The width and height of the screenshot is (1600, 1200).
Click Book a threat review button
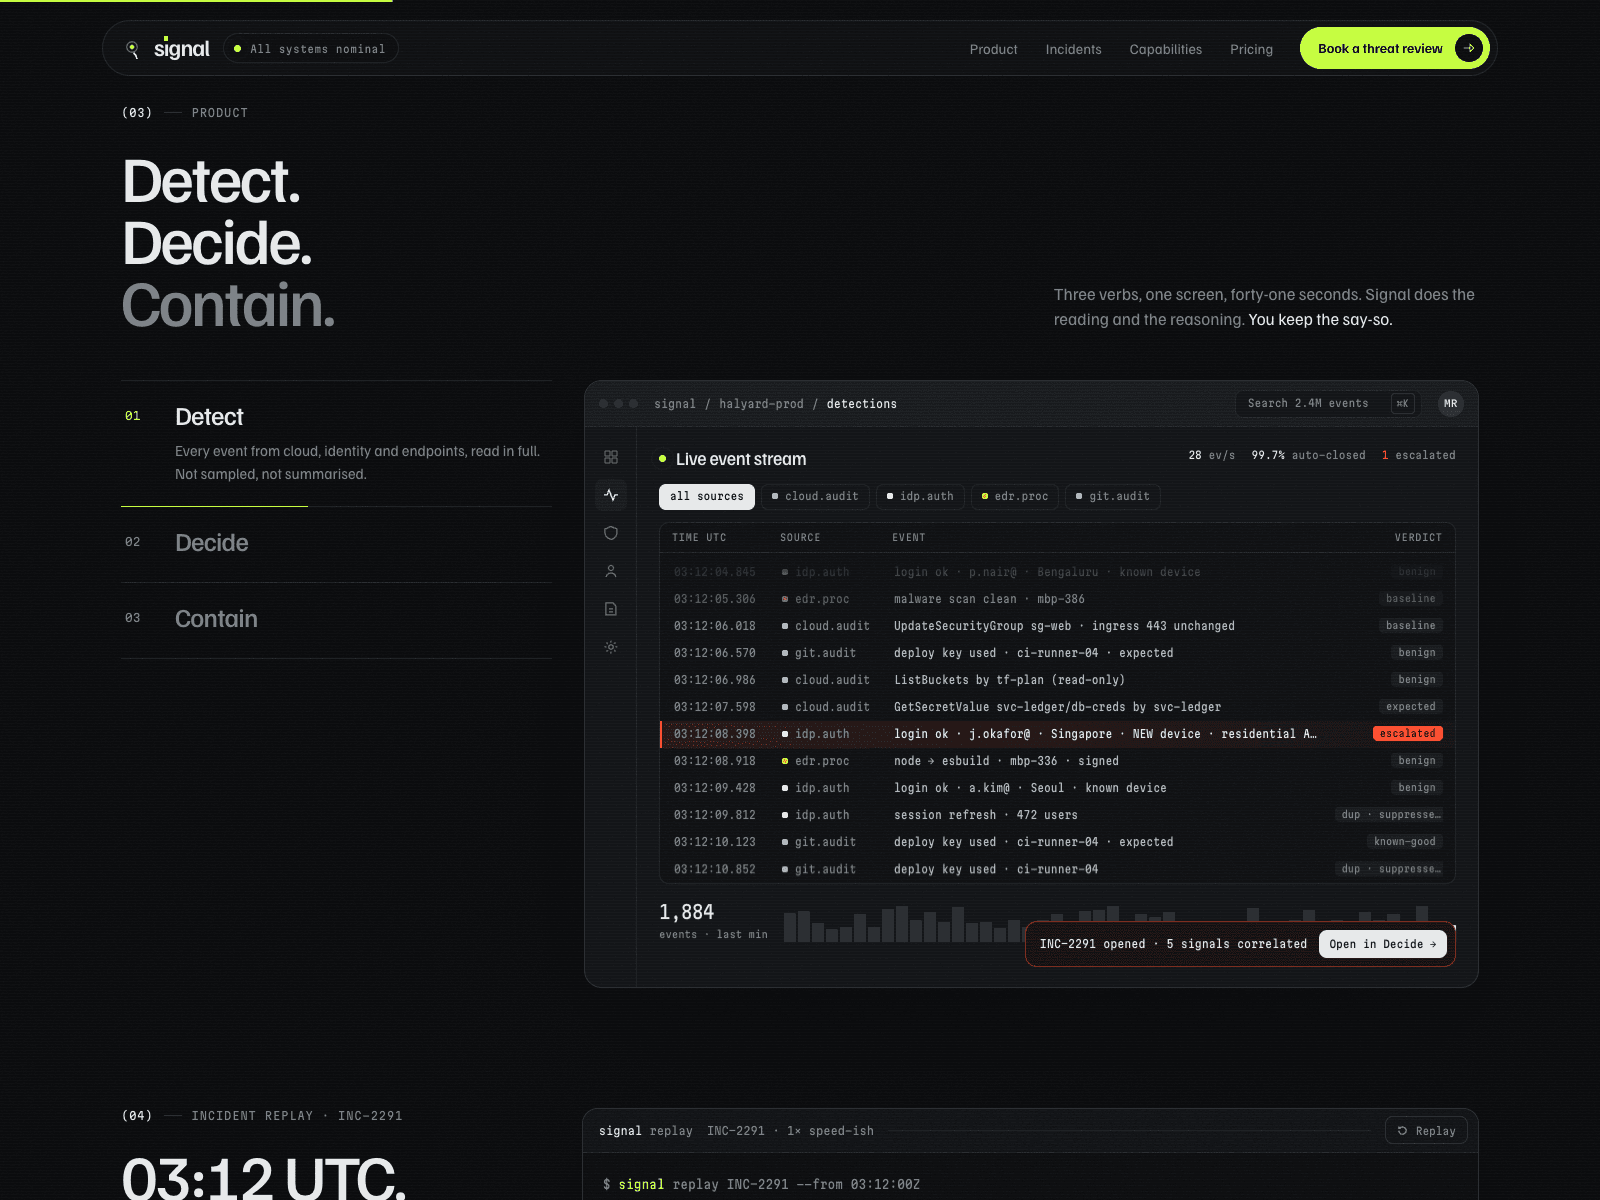[1394, 48]
